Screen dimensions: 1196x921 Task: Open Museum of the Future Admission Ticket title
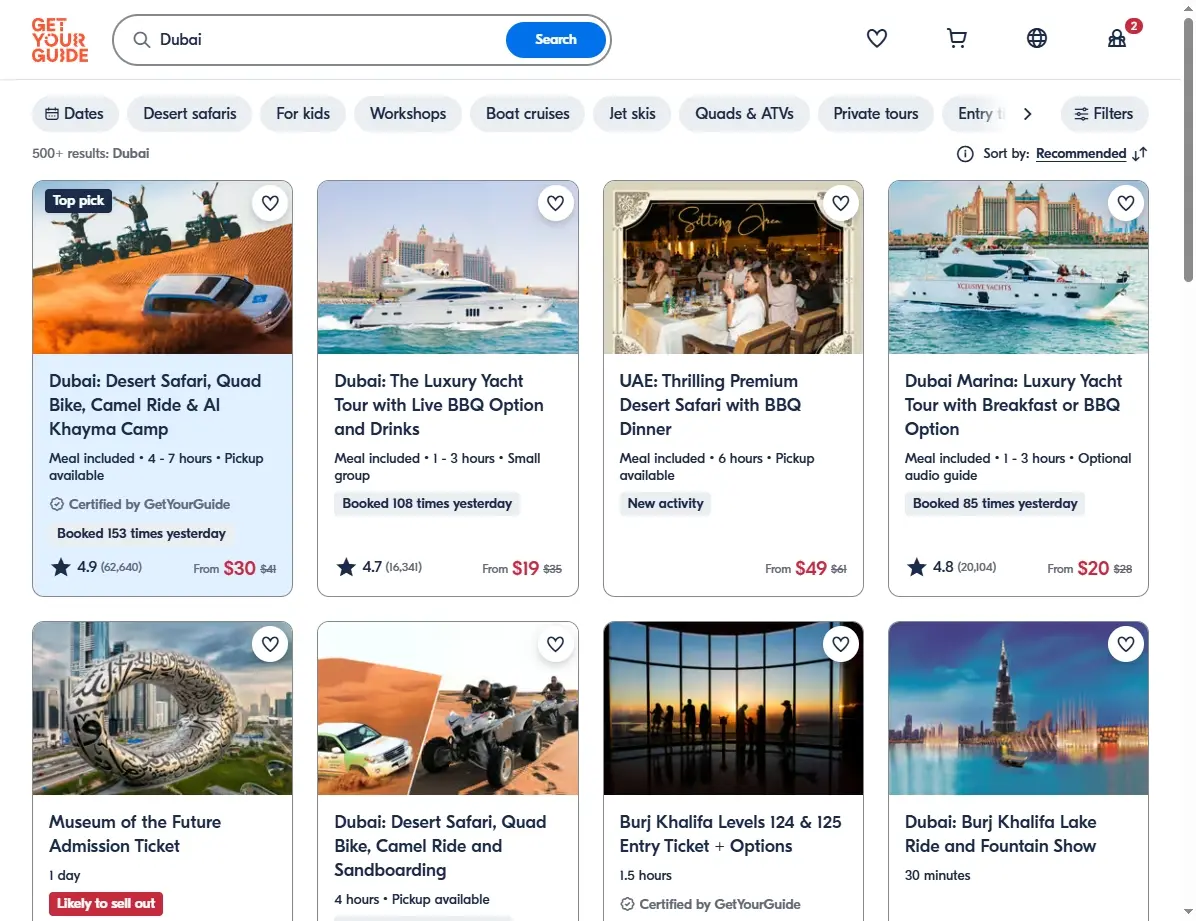click(x=135, y=834)
